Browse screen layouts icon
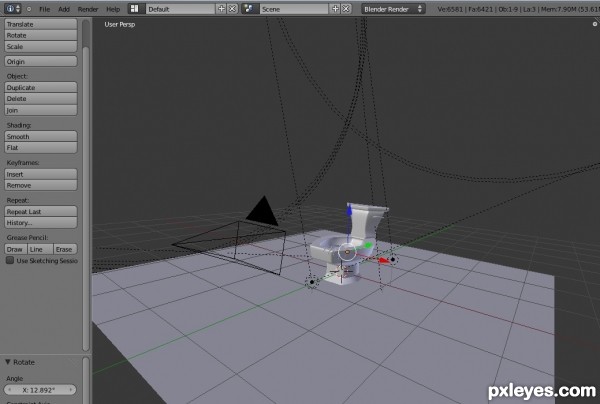Viewport: 600px width, 404px height. pyautogui.click(x=136, y=9)
